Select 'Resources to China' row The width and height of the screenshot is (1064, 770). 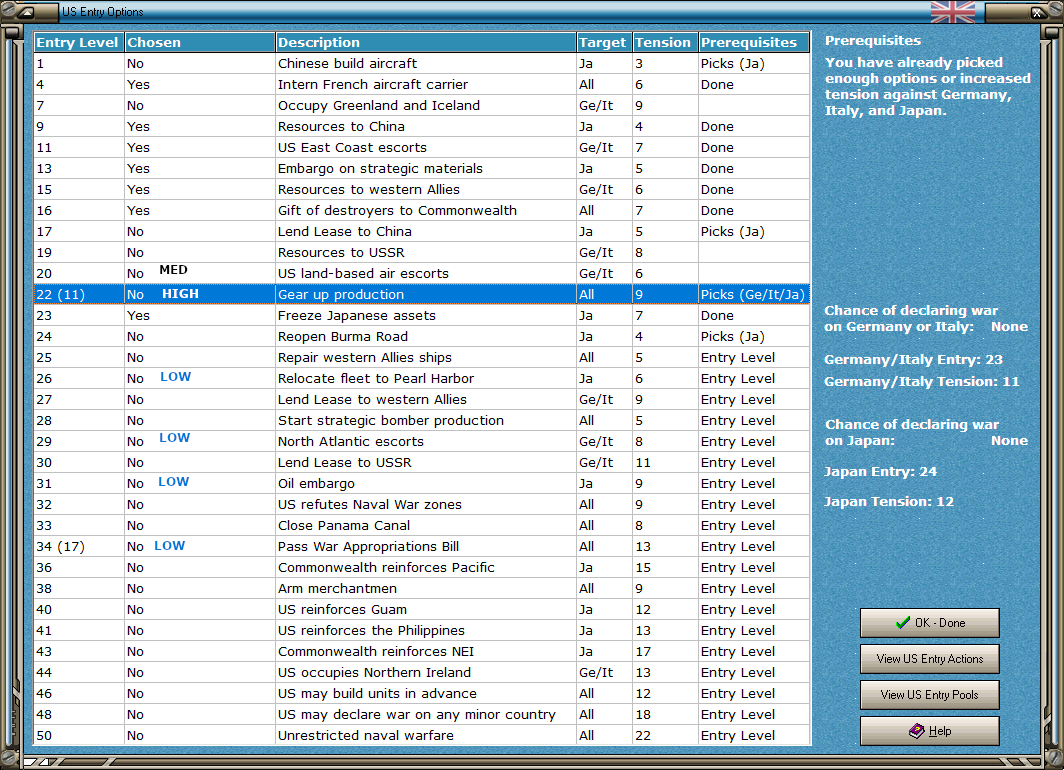pos(422,126)
